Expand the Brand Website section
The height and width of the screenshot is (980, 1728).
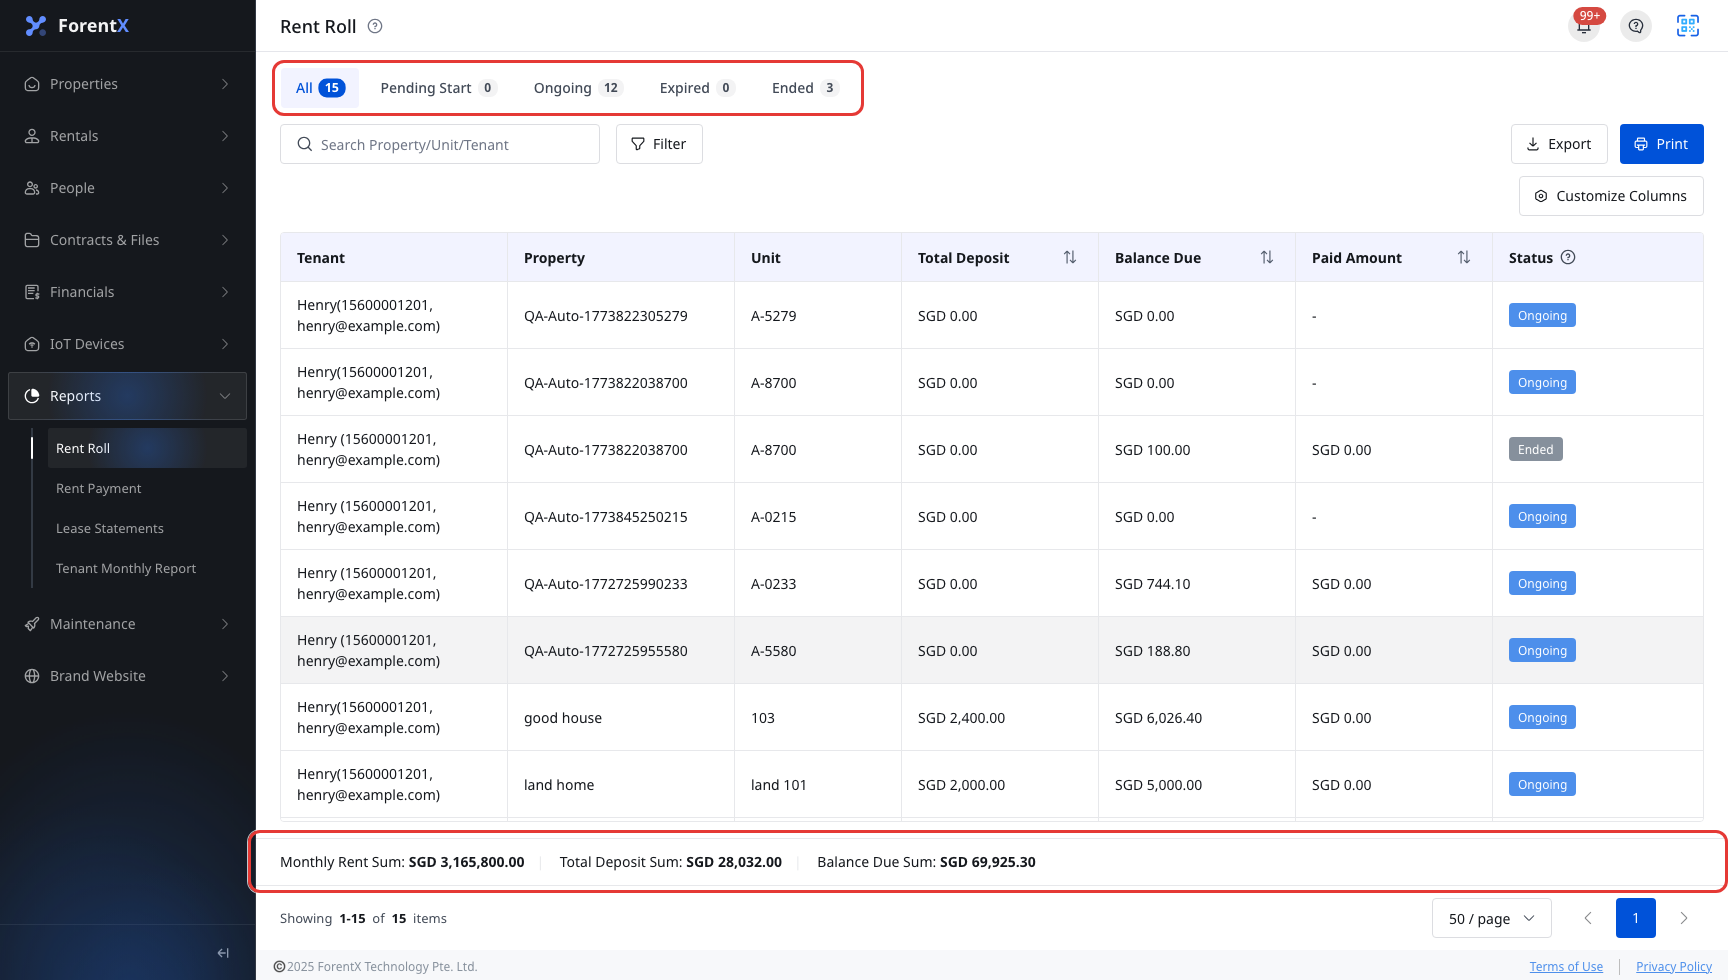click(x=127, y=676)
